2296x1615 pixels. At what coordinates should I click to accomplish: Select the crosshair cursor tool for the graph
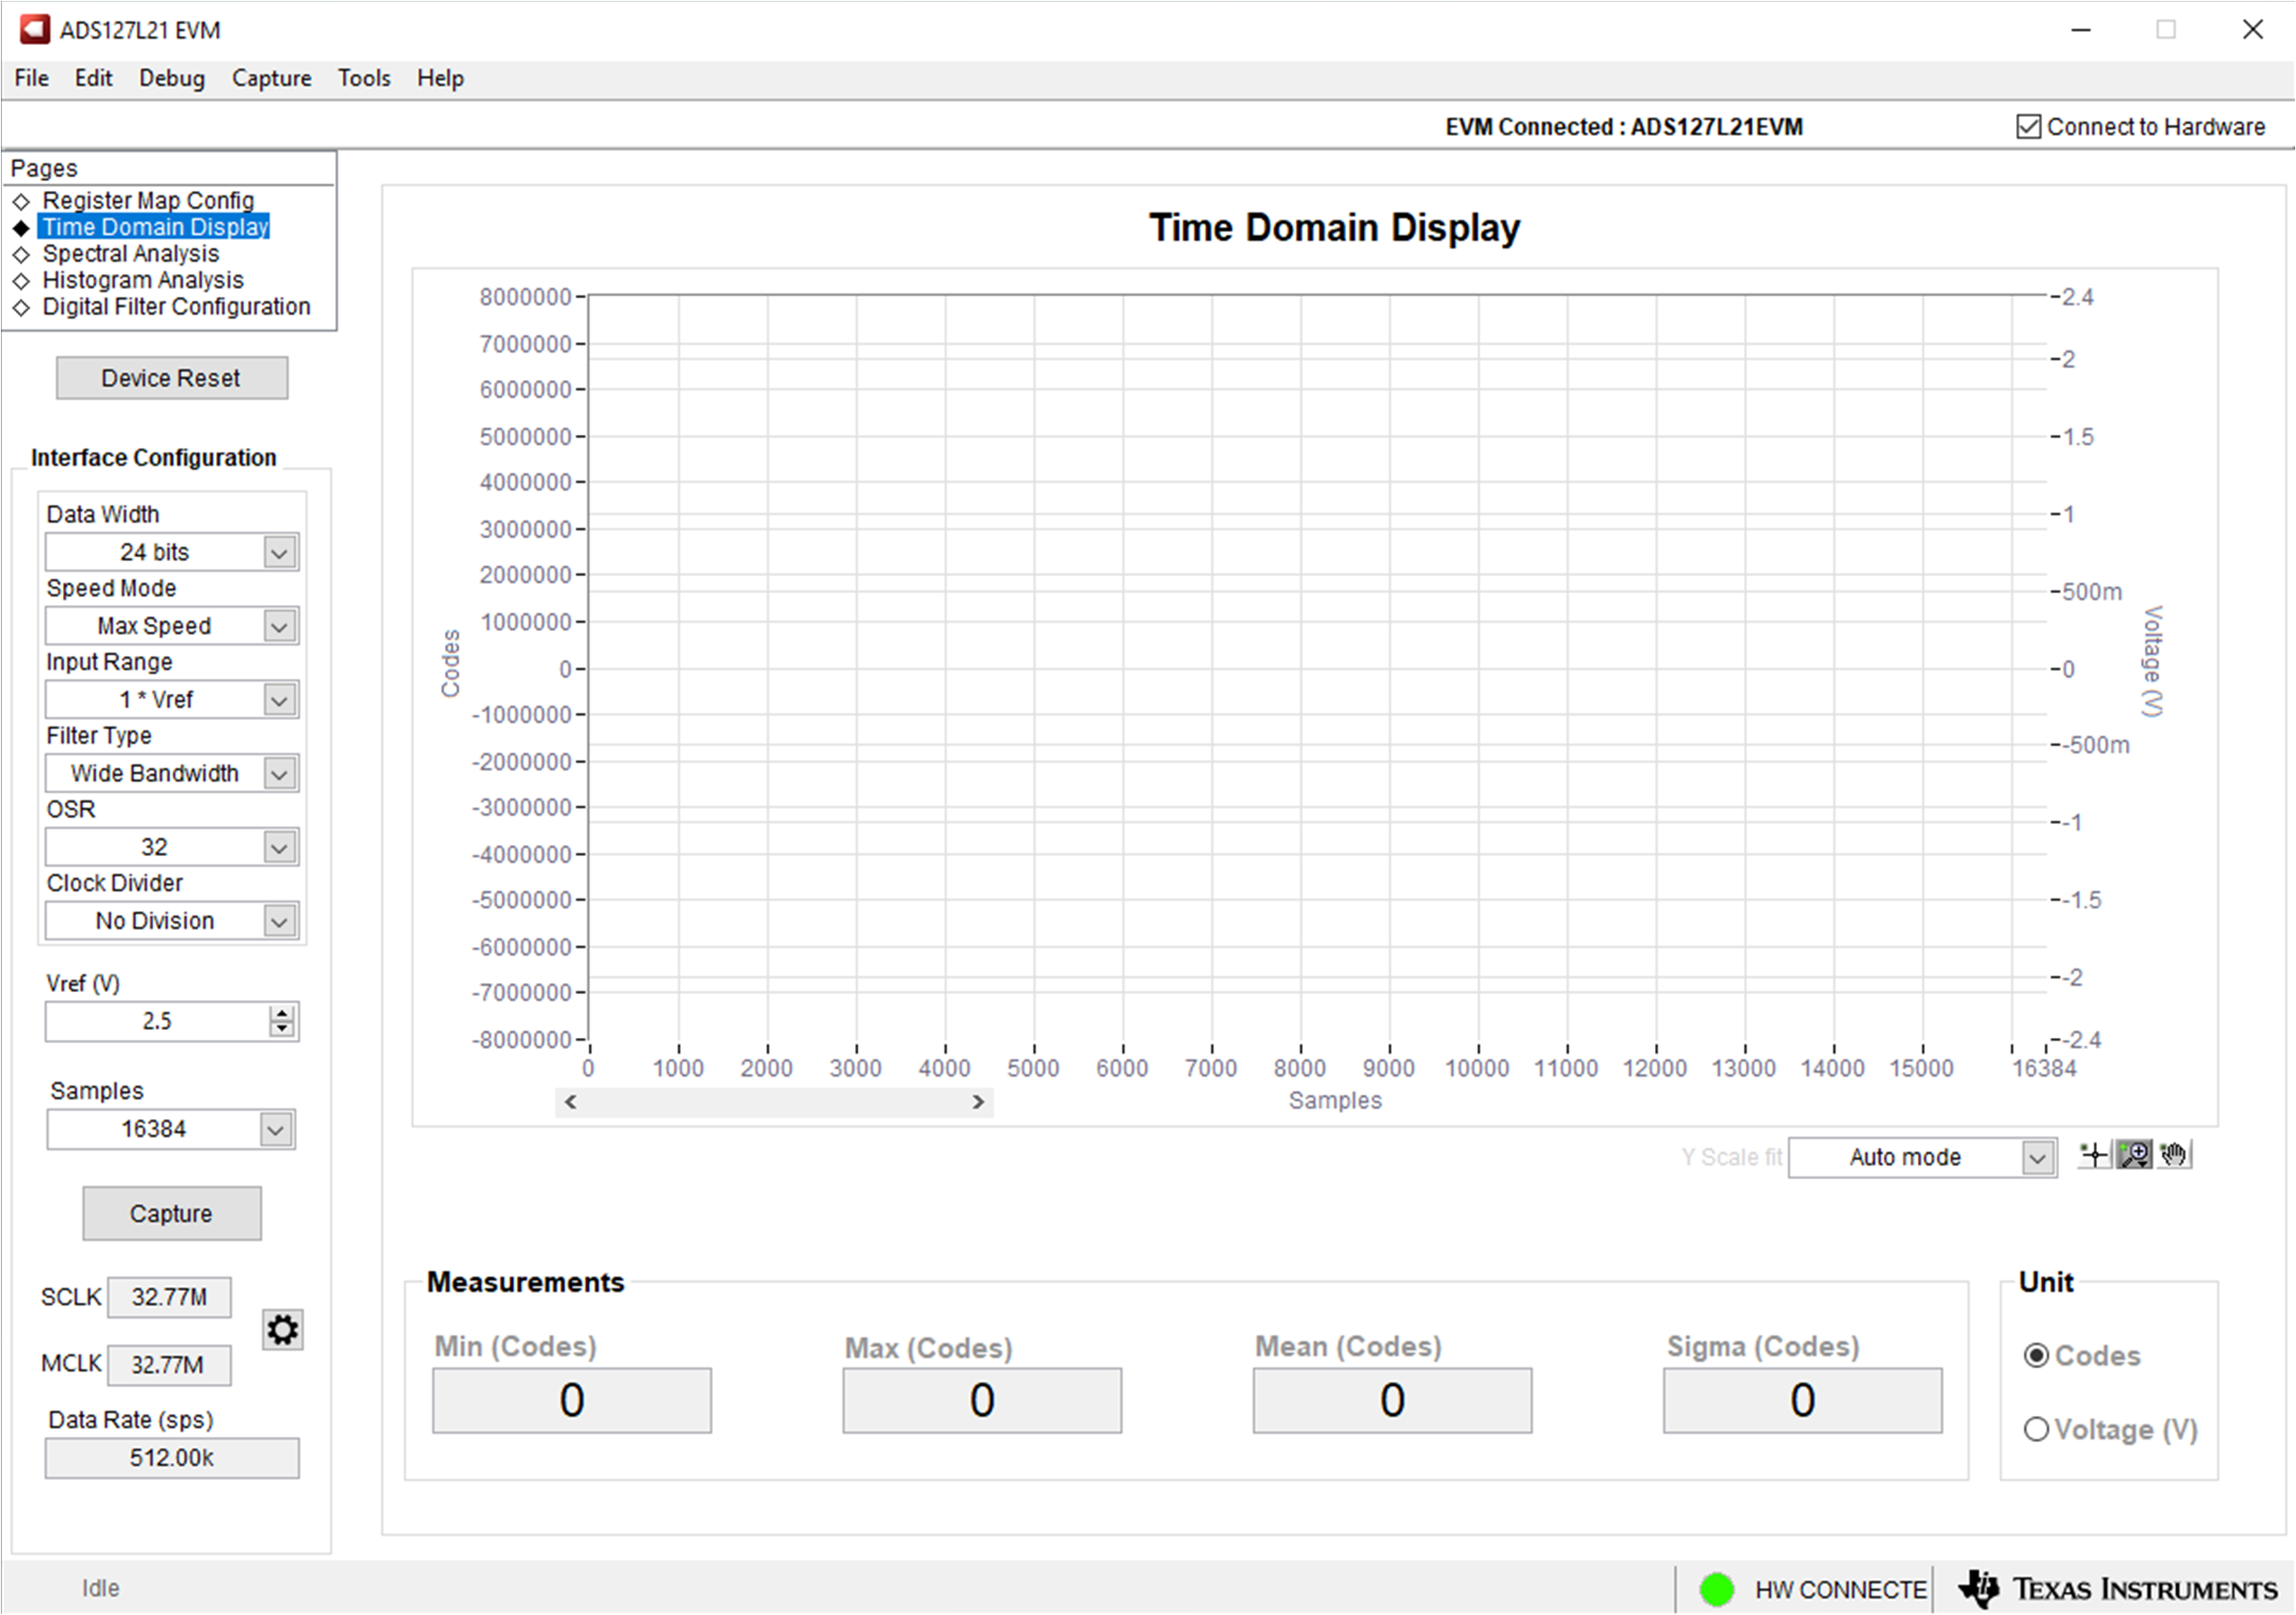(2093, 1155)
